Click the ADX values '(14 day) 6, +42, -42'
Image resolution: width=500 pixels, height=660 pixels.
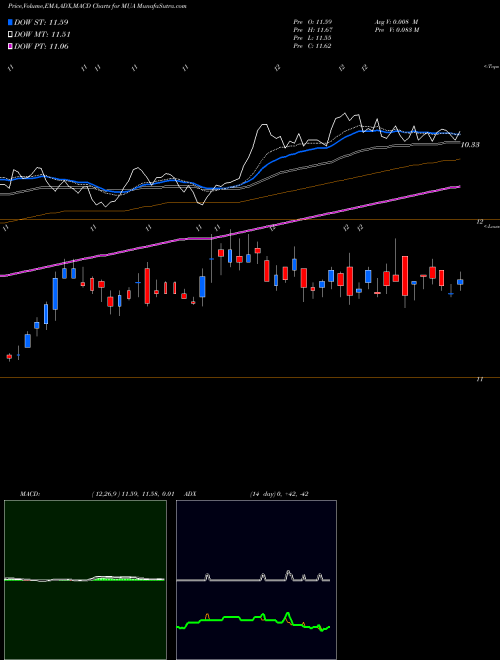[279, 494]
